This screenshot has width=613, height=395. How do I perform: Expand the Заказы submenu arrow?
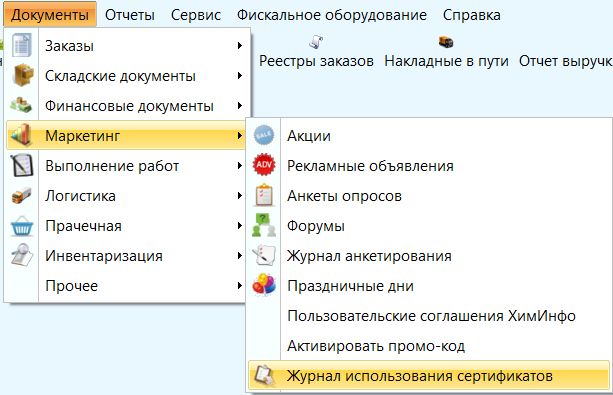coord(240,46)
